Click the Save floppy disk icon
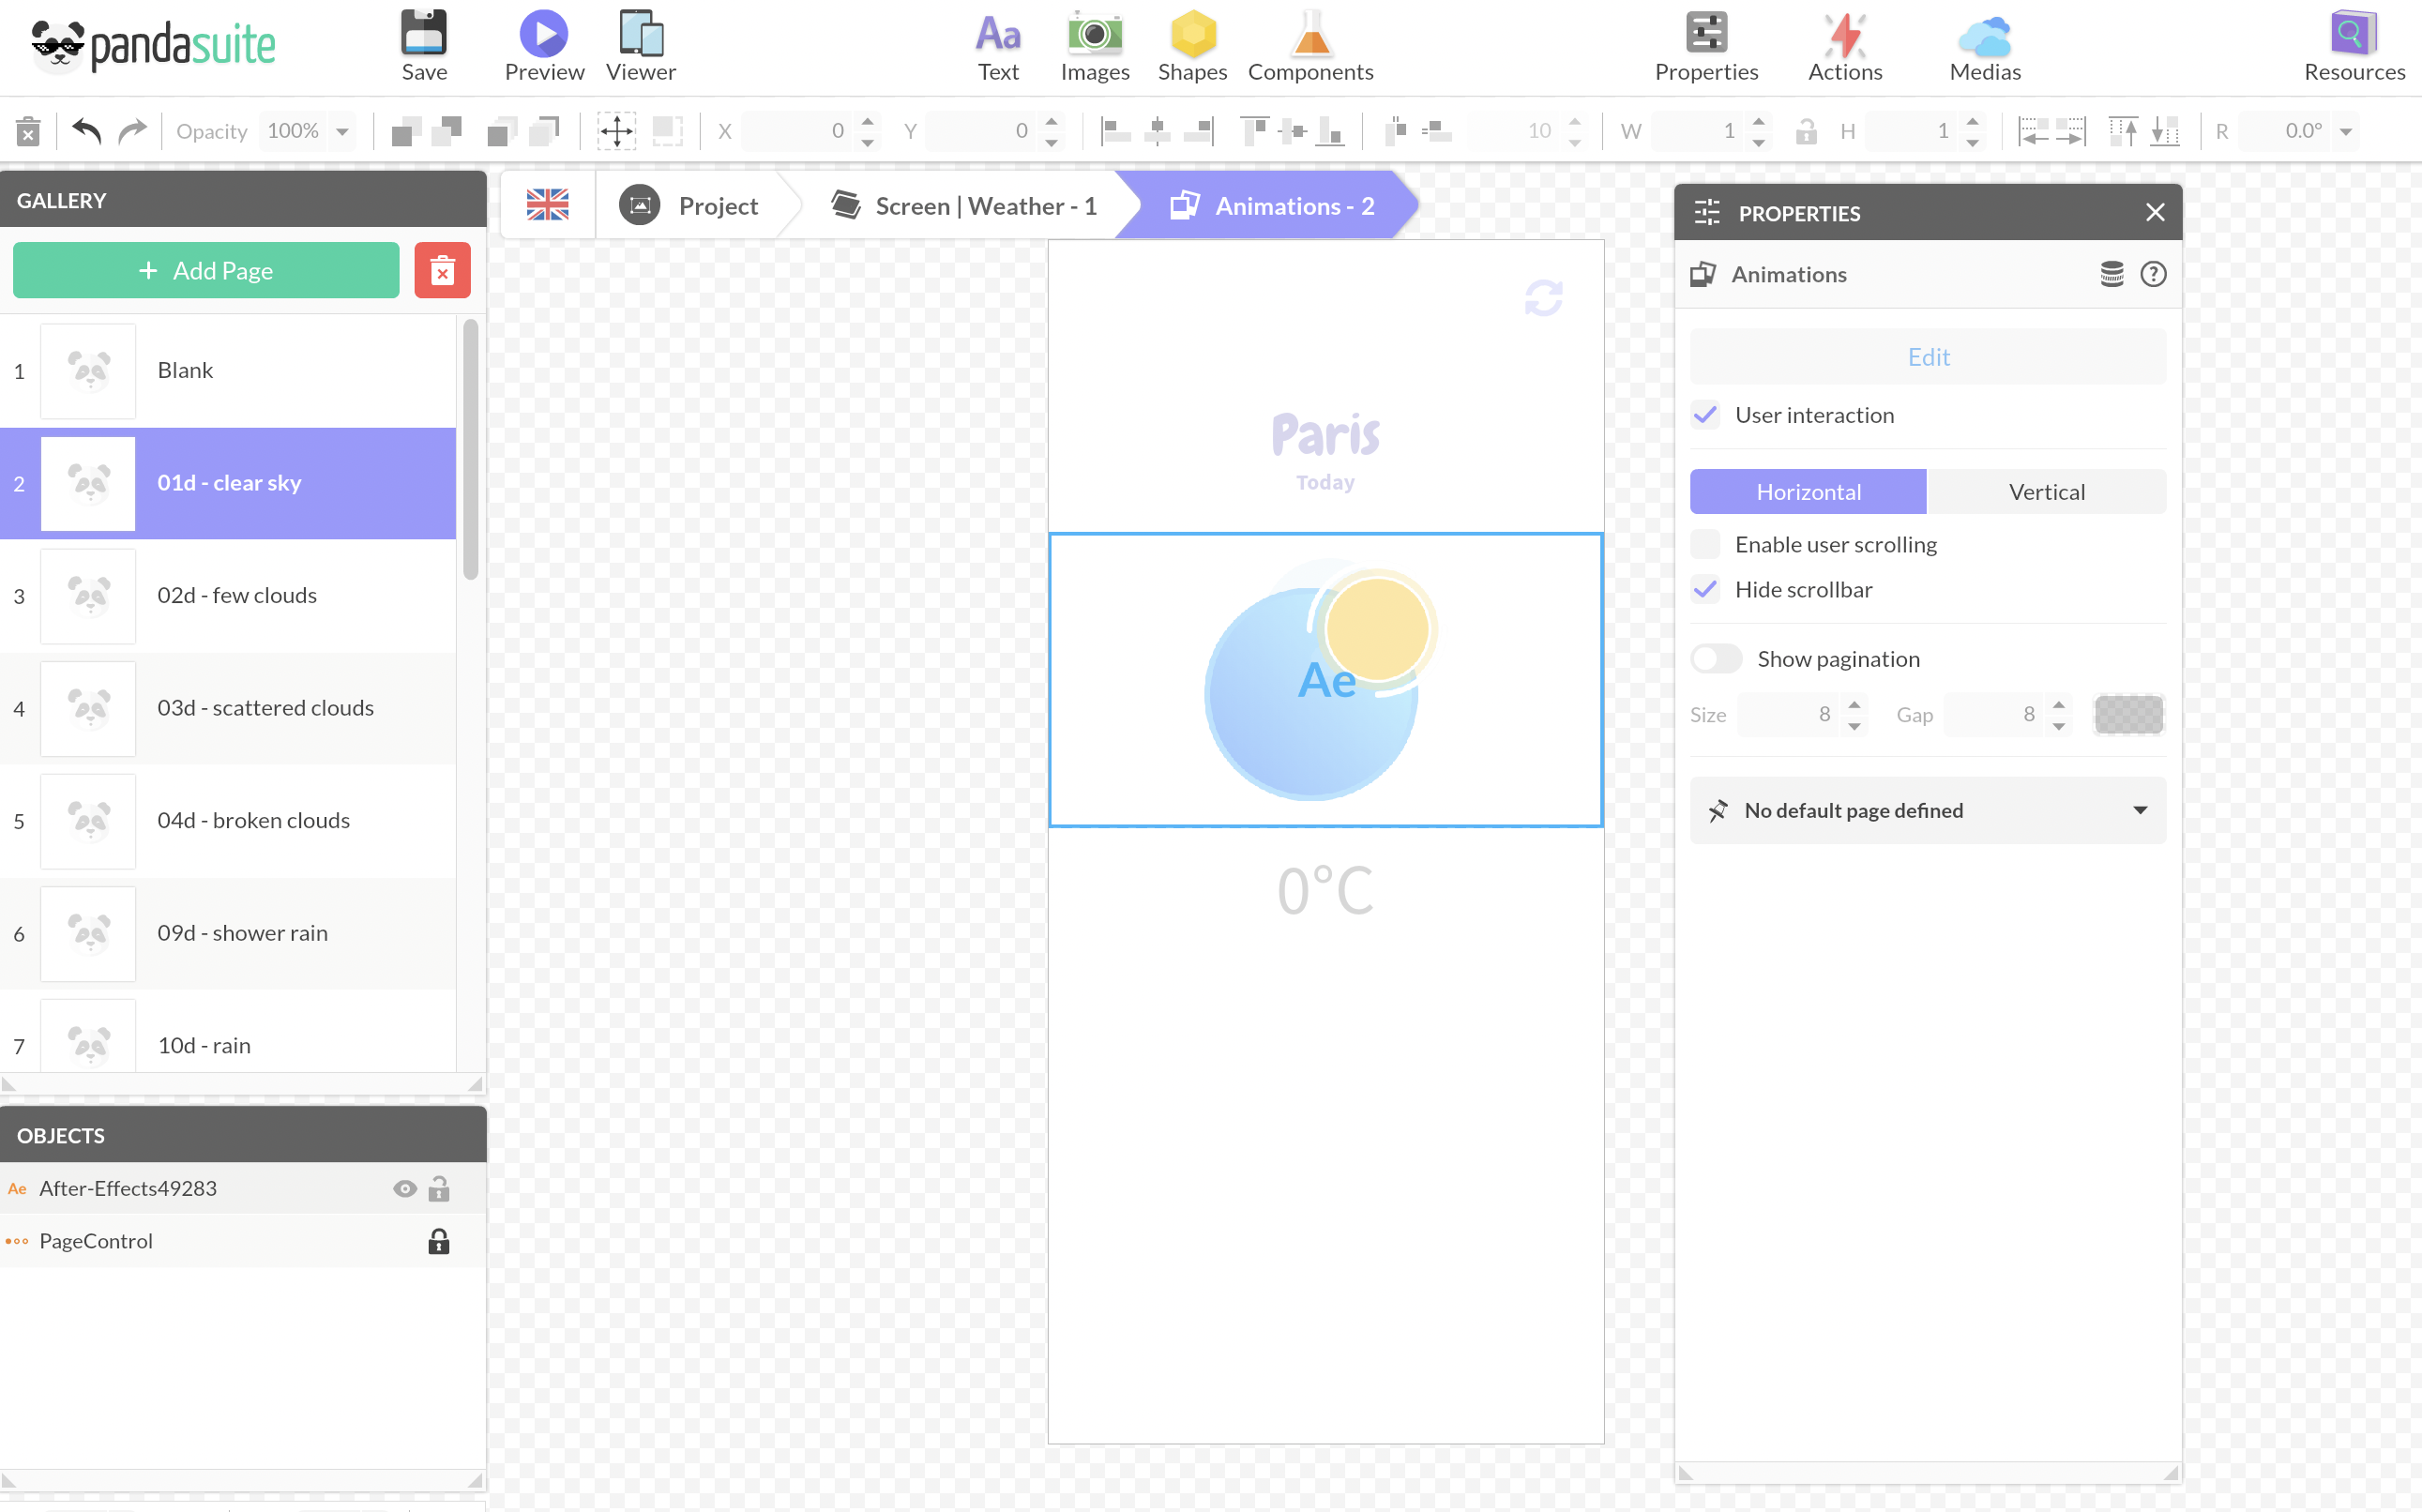Image resolution: width=2422 pixels, height=1512 pixels. (424, 34)
